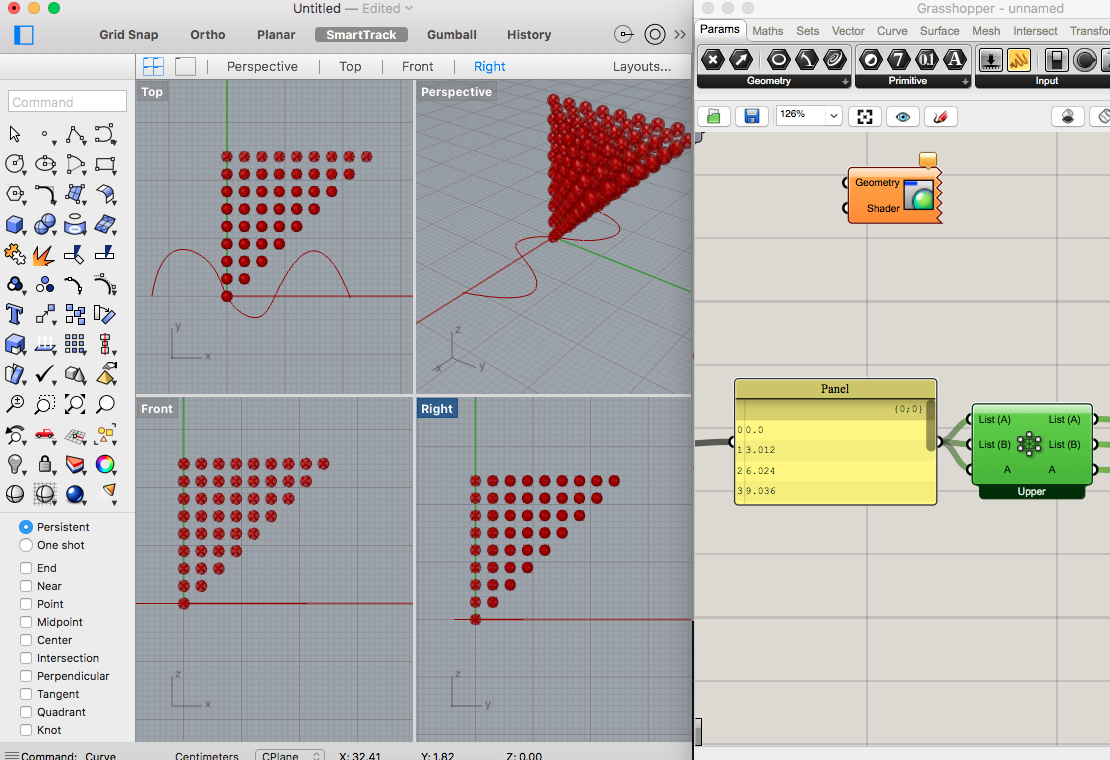
Task: Enable the Near object snap
Action: [26, 586]
